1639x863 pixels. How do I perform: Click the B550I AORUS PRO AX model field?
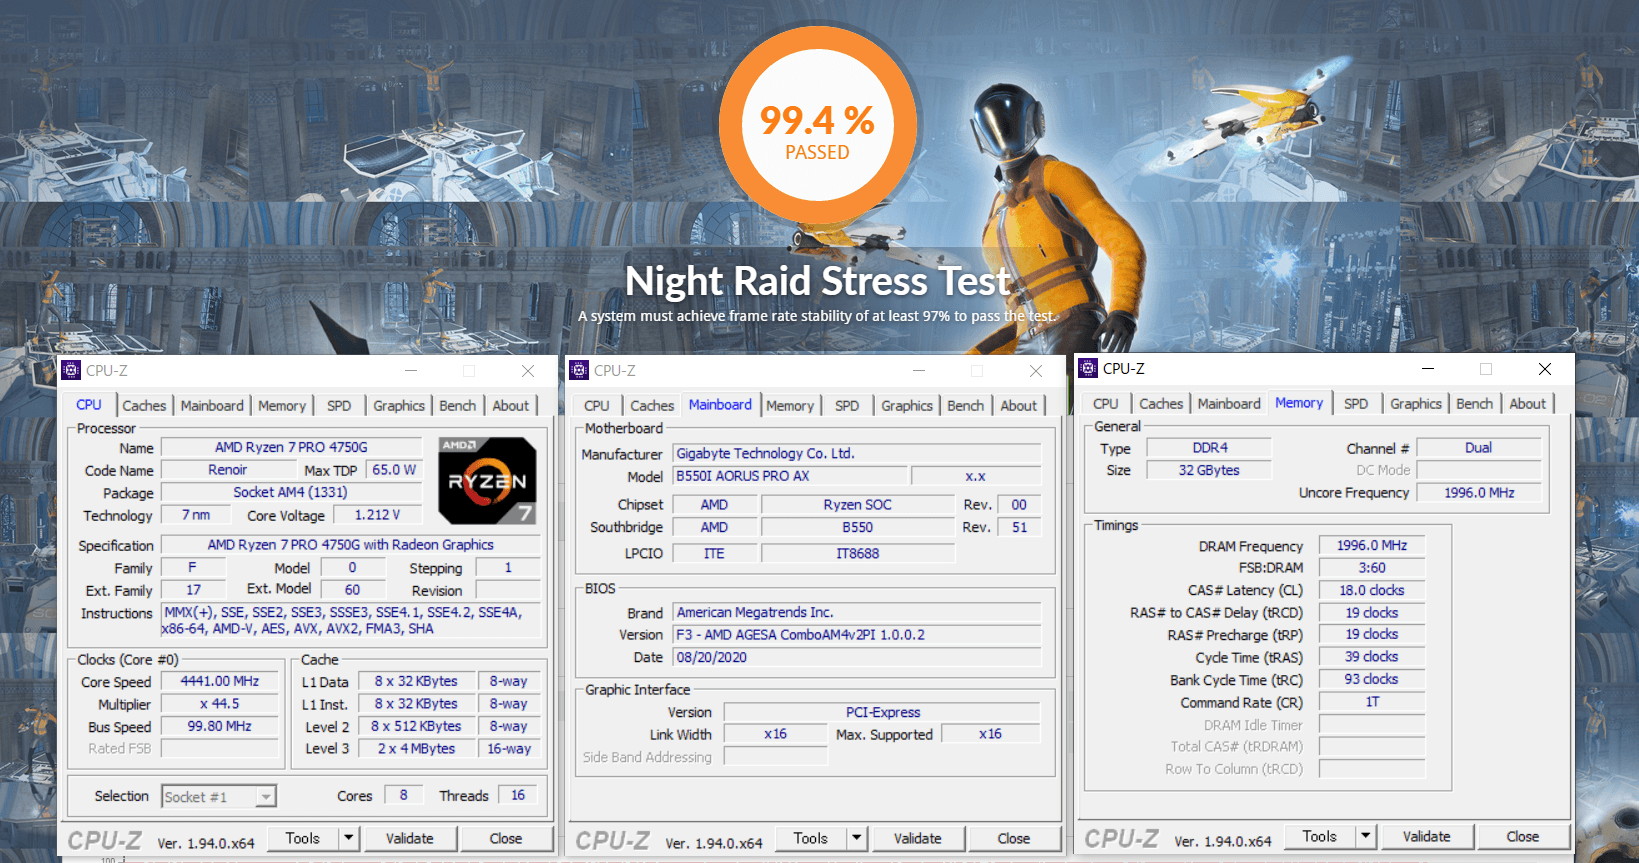790,476
